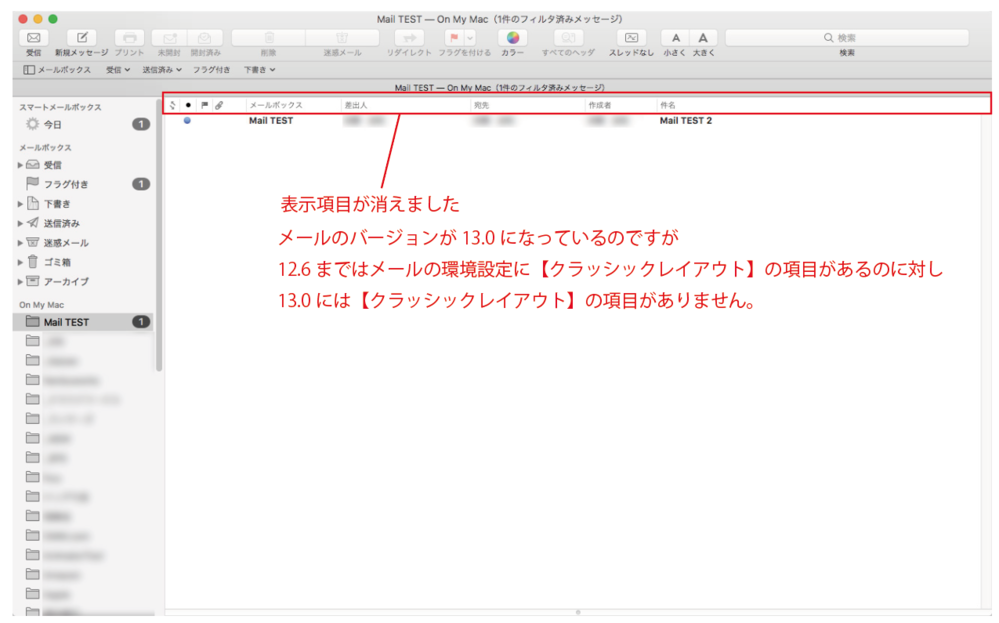Image resolution: width=999 pixels, height=623 pixels.
Task: Make text smaller with 小さく button
Action: (x=676, y=37)
